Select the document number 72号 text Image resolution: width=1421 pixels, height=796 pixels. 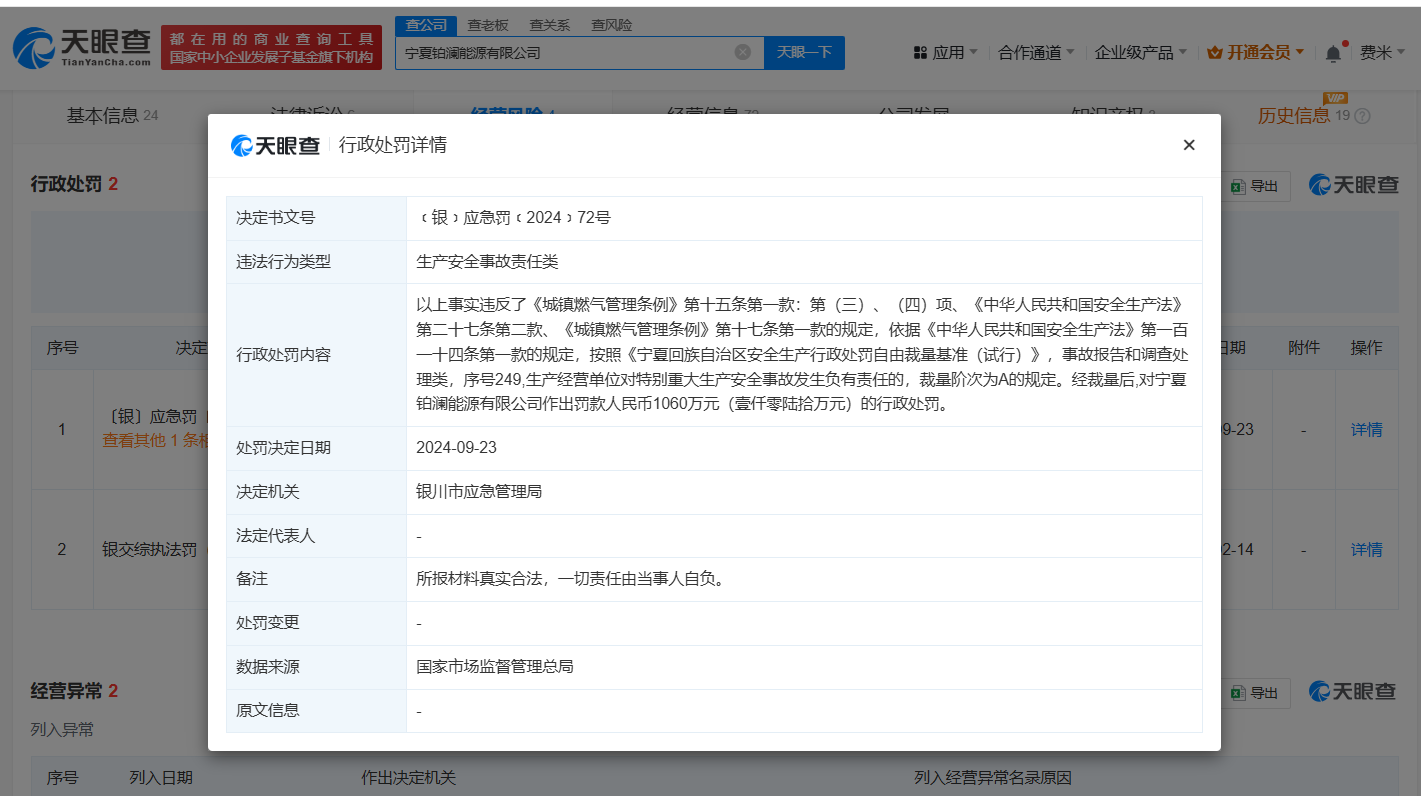593,217
